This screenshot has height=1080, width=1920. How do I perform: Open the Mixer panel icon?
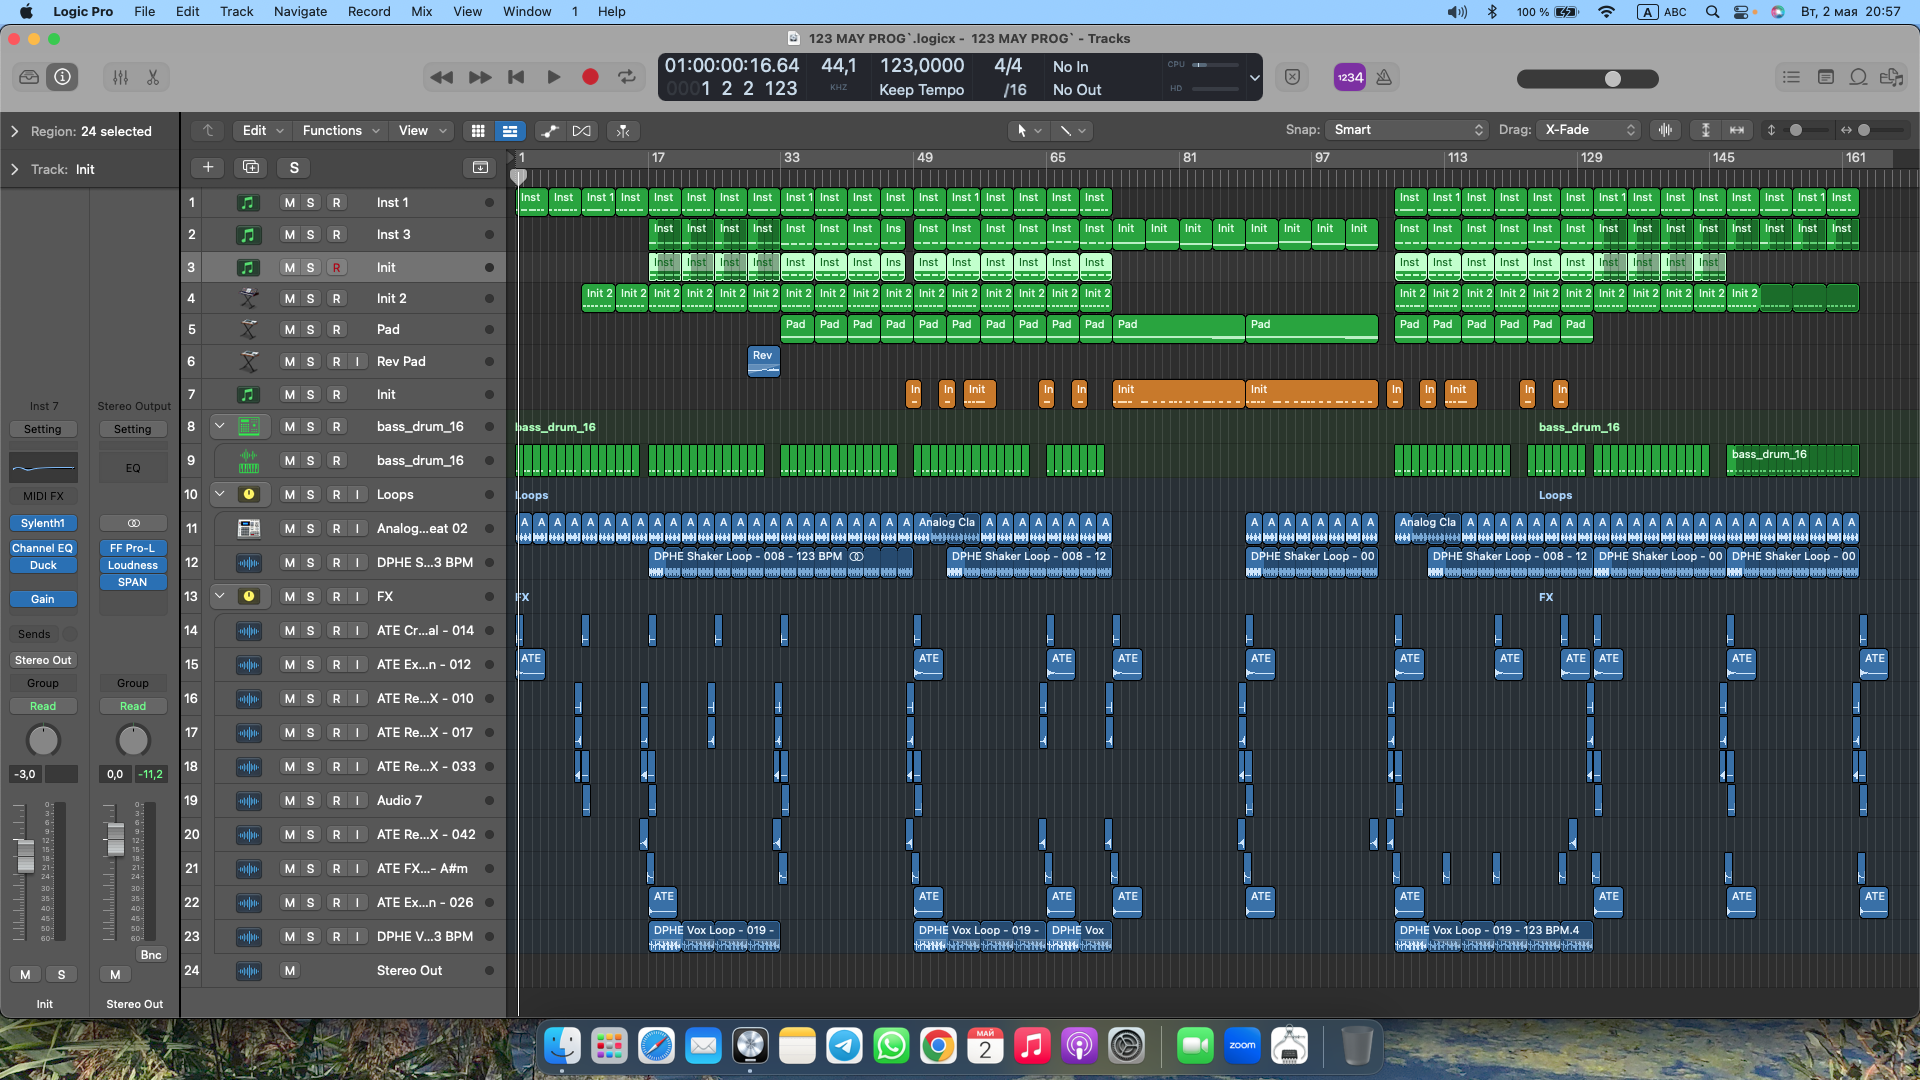120,77
